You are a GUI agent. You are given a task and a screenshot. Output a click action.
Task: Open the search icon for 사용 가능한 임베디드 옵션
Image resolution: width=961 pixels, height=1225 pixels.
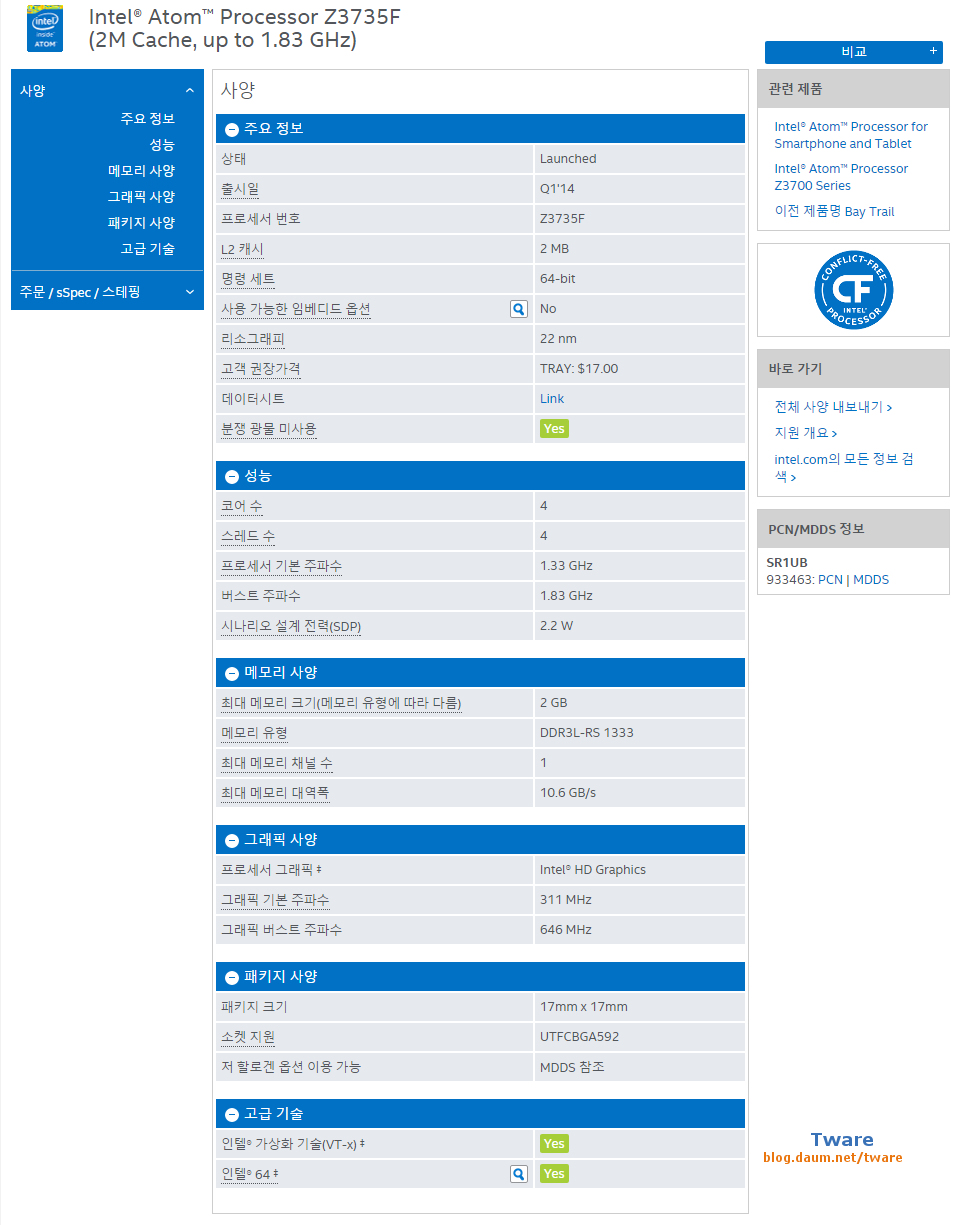click(518, 309)
